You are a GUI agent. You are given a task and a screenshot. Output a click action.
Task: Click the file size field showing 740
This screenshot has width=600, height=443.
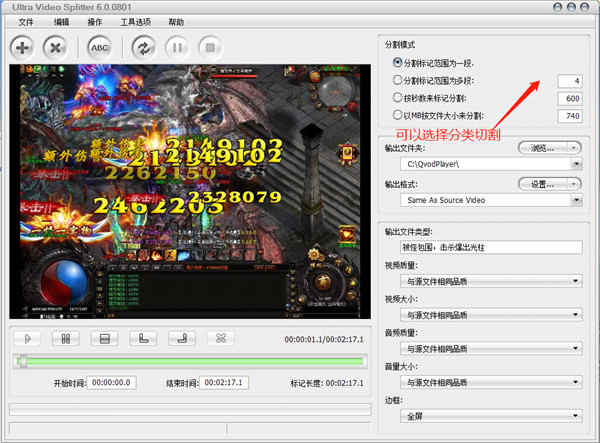(570, 116)
